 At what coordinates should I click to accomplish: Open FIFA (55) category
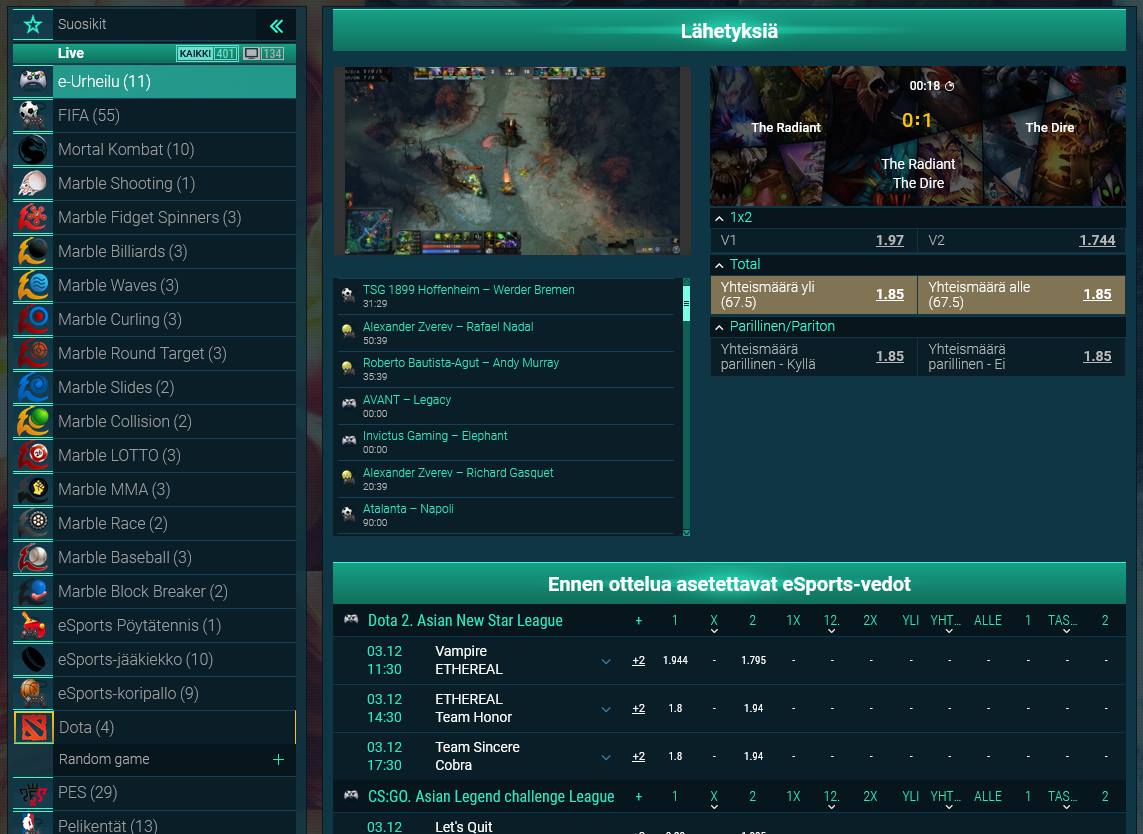(155, 115)
